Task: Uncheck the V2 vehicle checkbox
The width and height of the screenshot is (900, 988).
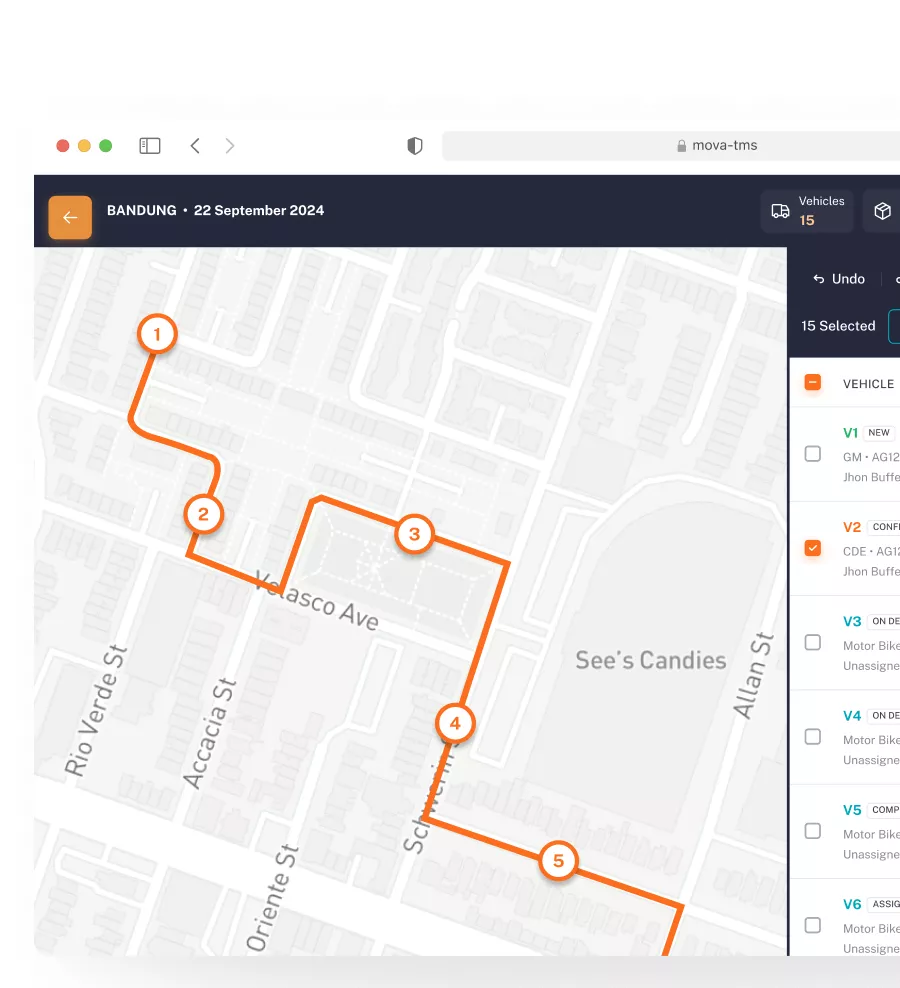Action: coord(813,548)
